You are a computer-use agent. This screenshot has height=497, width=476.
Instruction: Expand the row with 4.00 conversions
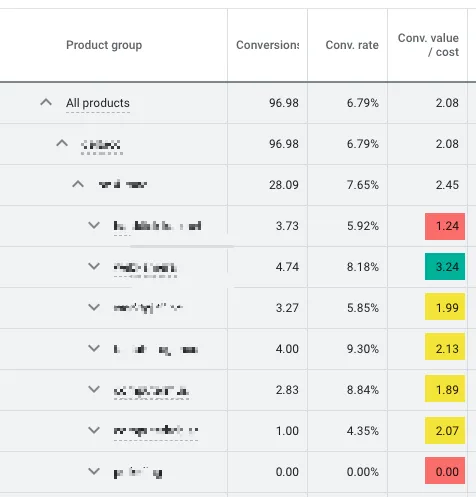(94, 348)
